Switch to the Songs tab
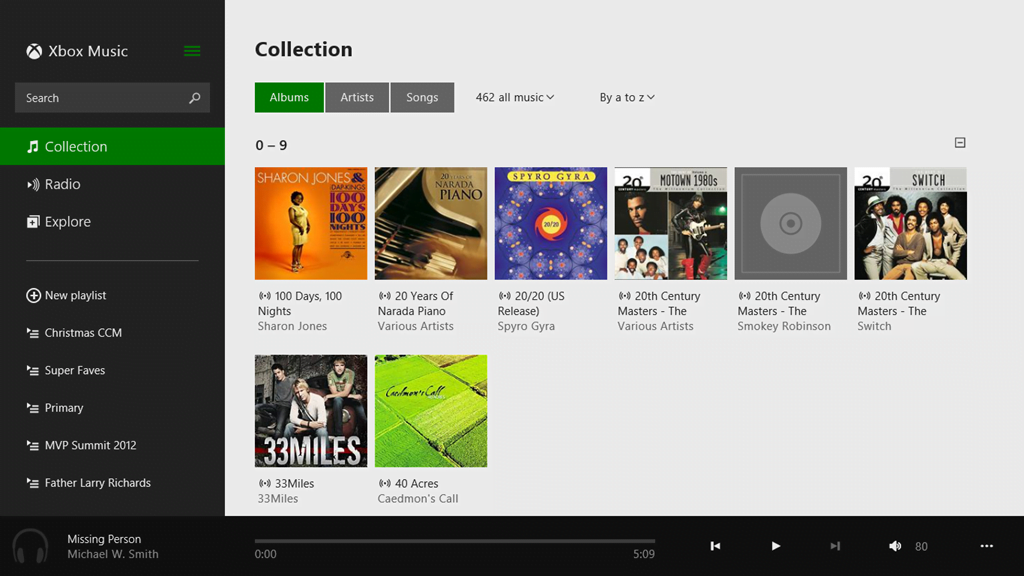Screen dimensions: 1024x576 (x=422, y=98)
